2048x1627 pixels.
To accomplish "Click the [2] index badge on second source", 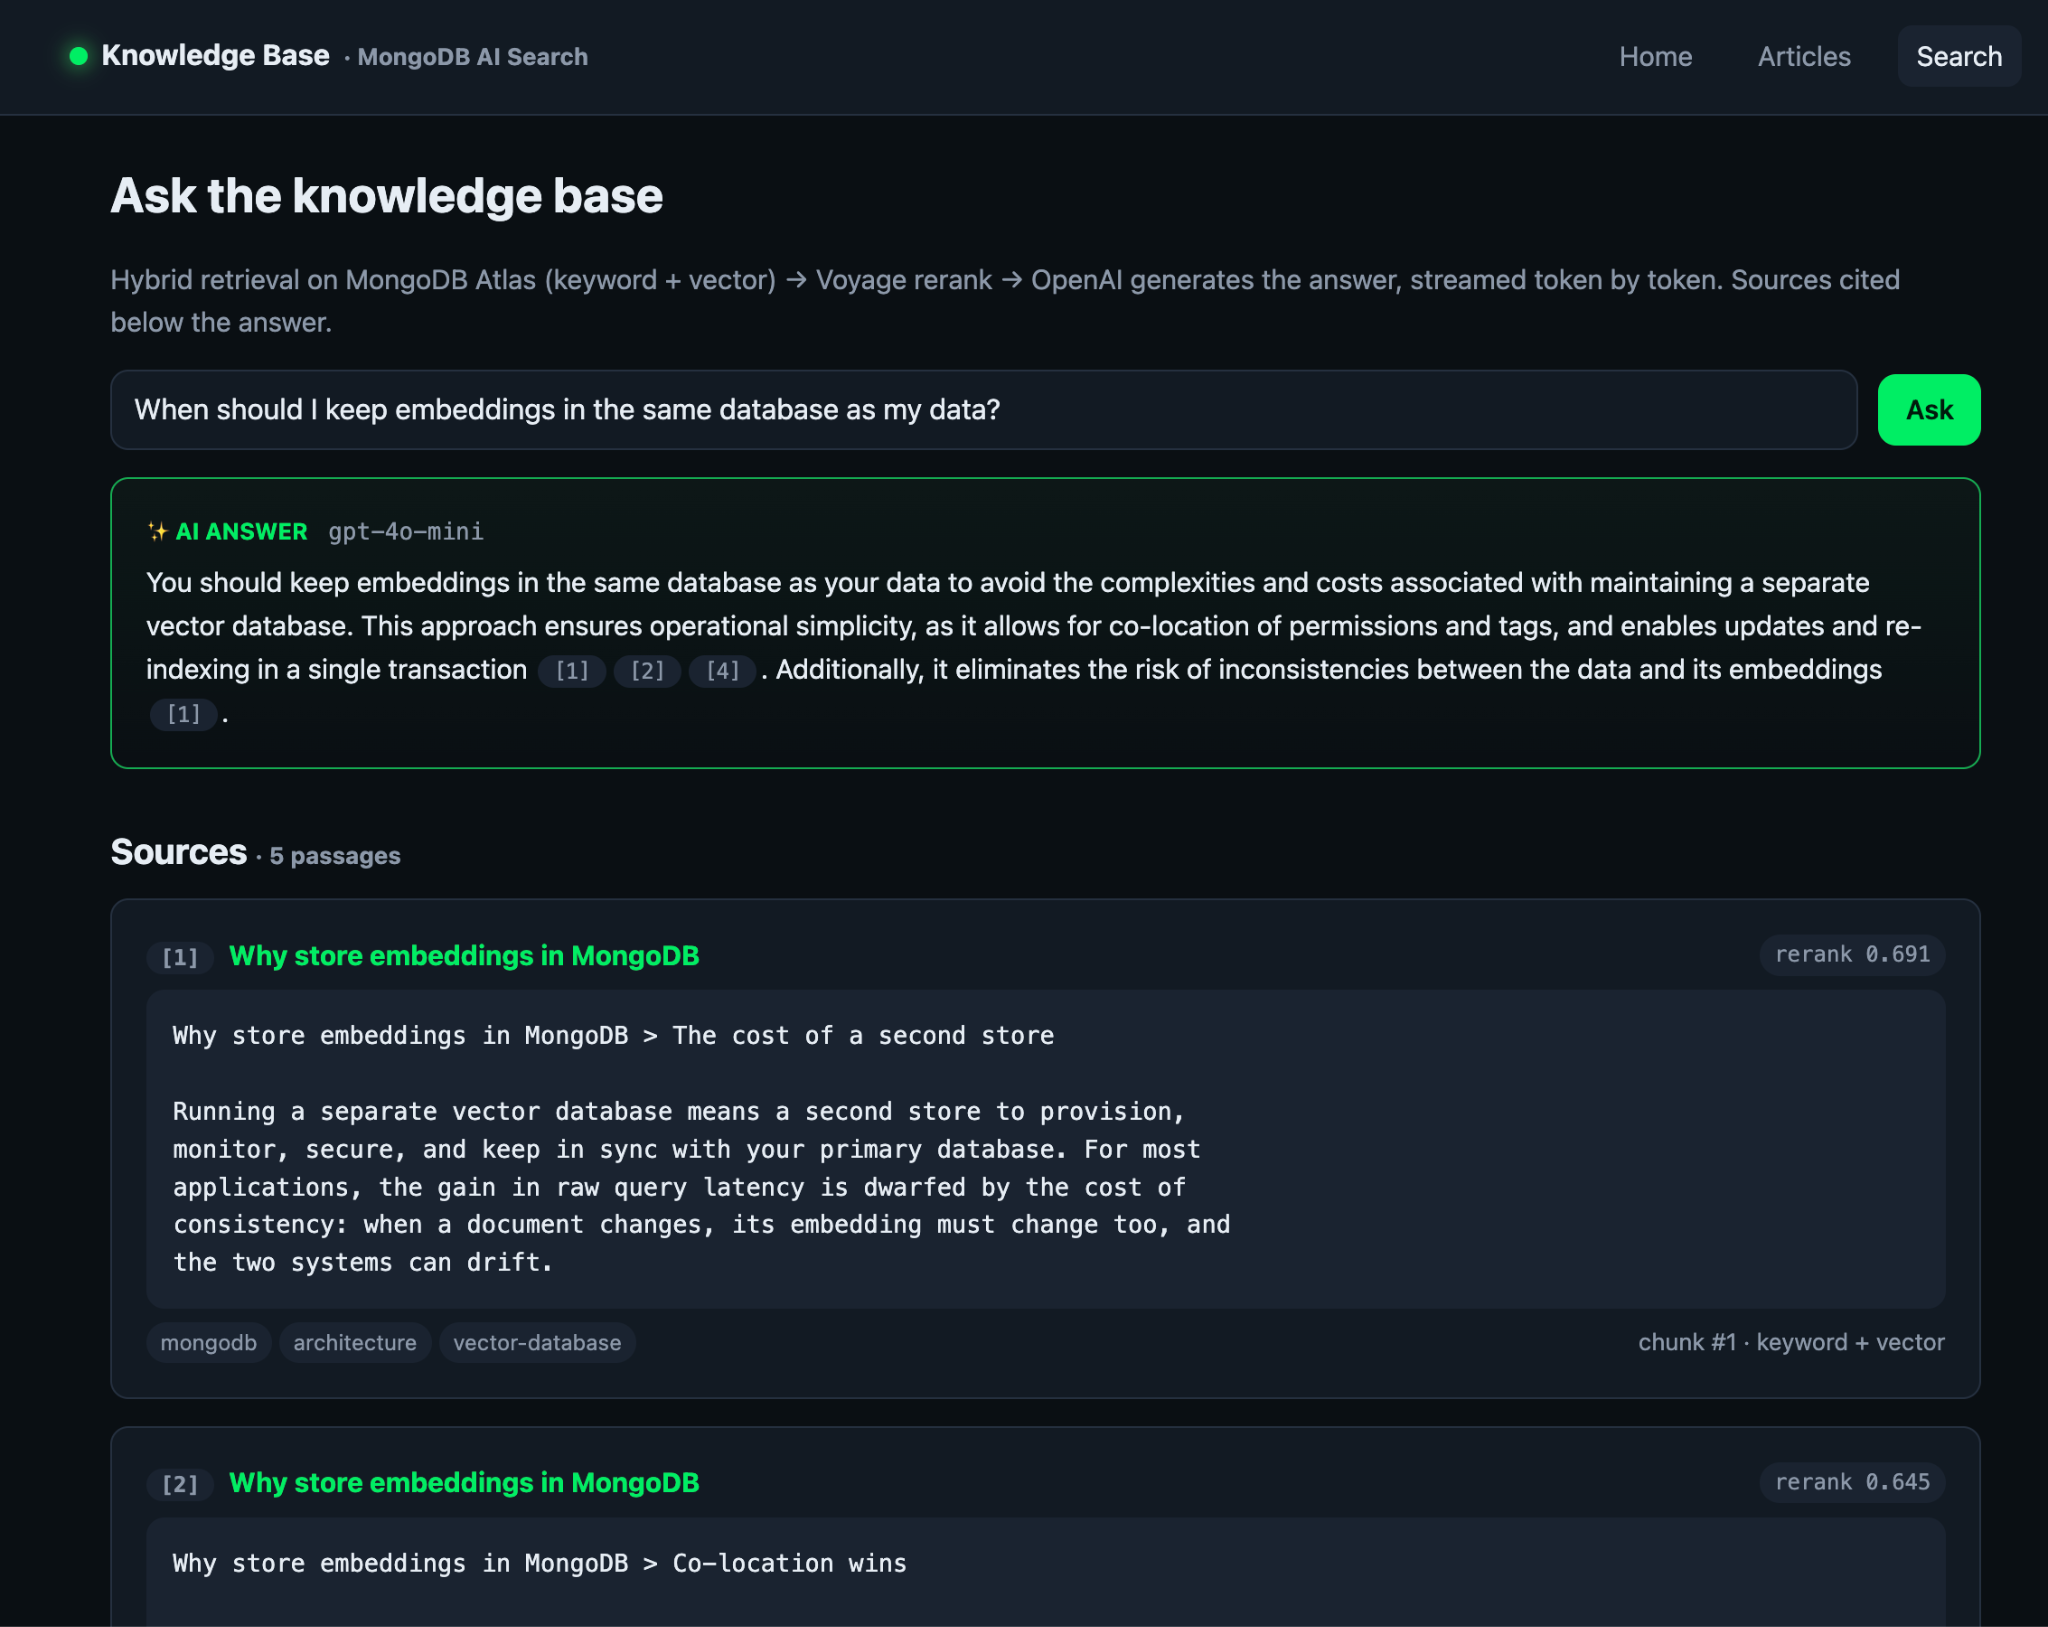I will pyautogui.click(x=180, y=1484).
